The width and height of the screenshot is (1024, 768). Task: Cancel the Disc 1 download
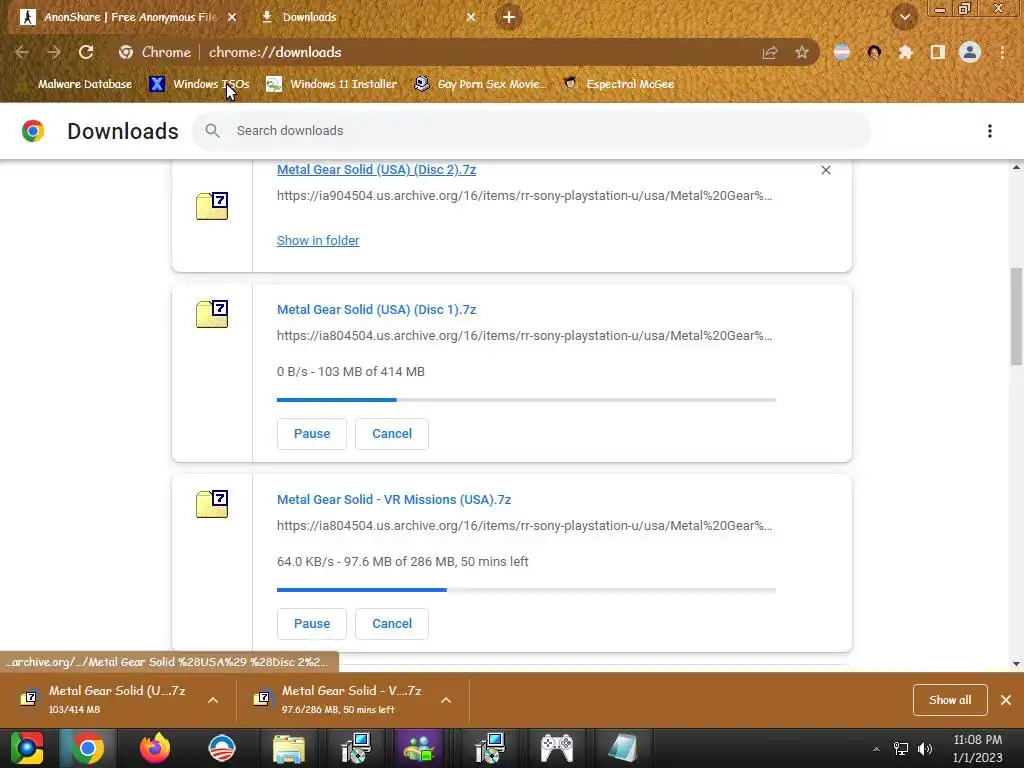click(392, 434)
